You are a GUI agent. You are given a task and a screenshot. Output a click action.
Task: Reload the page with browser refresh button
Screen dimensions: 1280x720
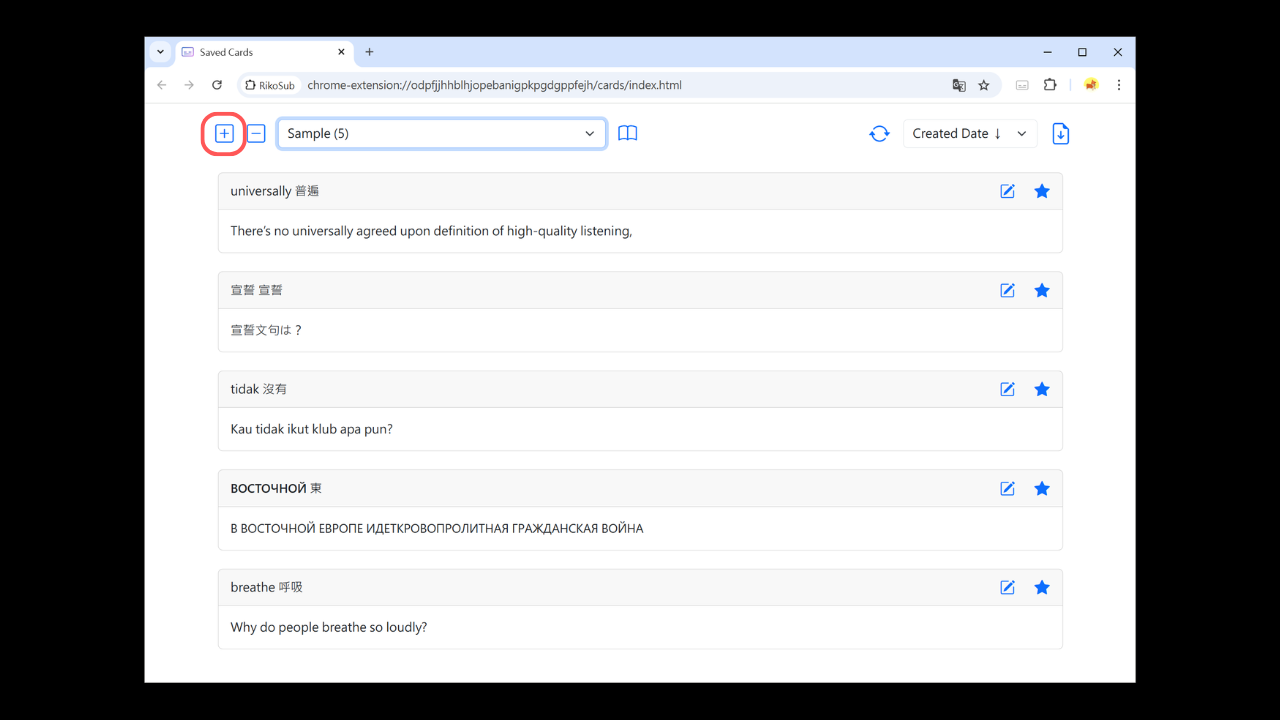tap(217, 85)
